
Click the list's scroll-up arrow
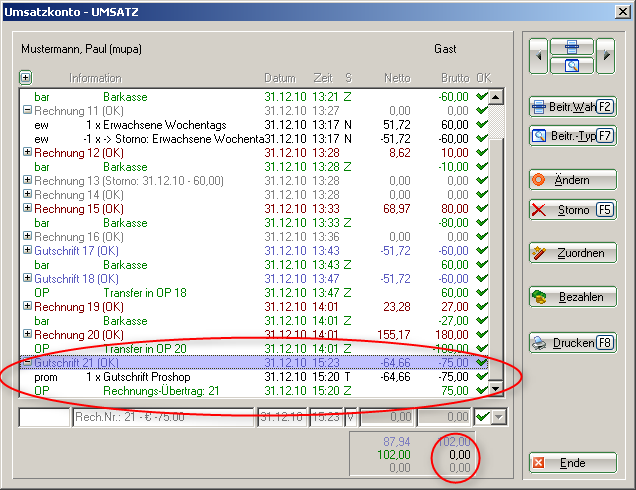pyautogui.click(x=497, y=96)
